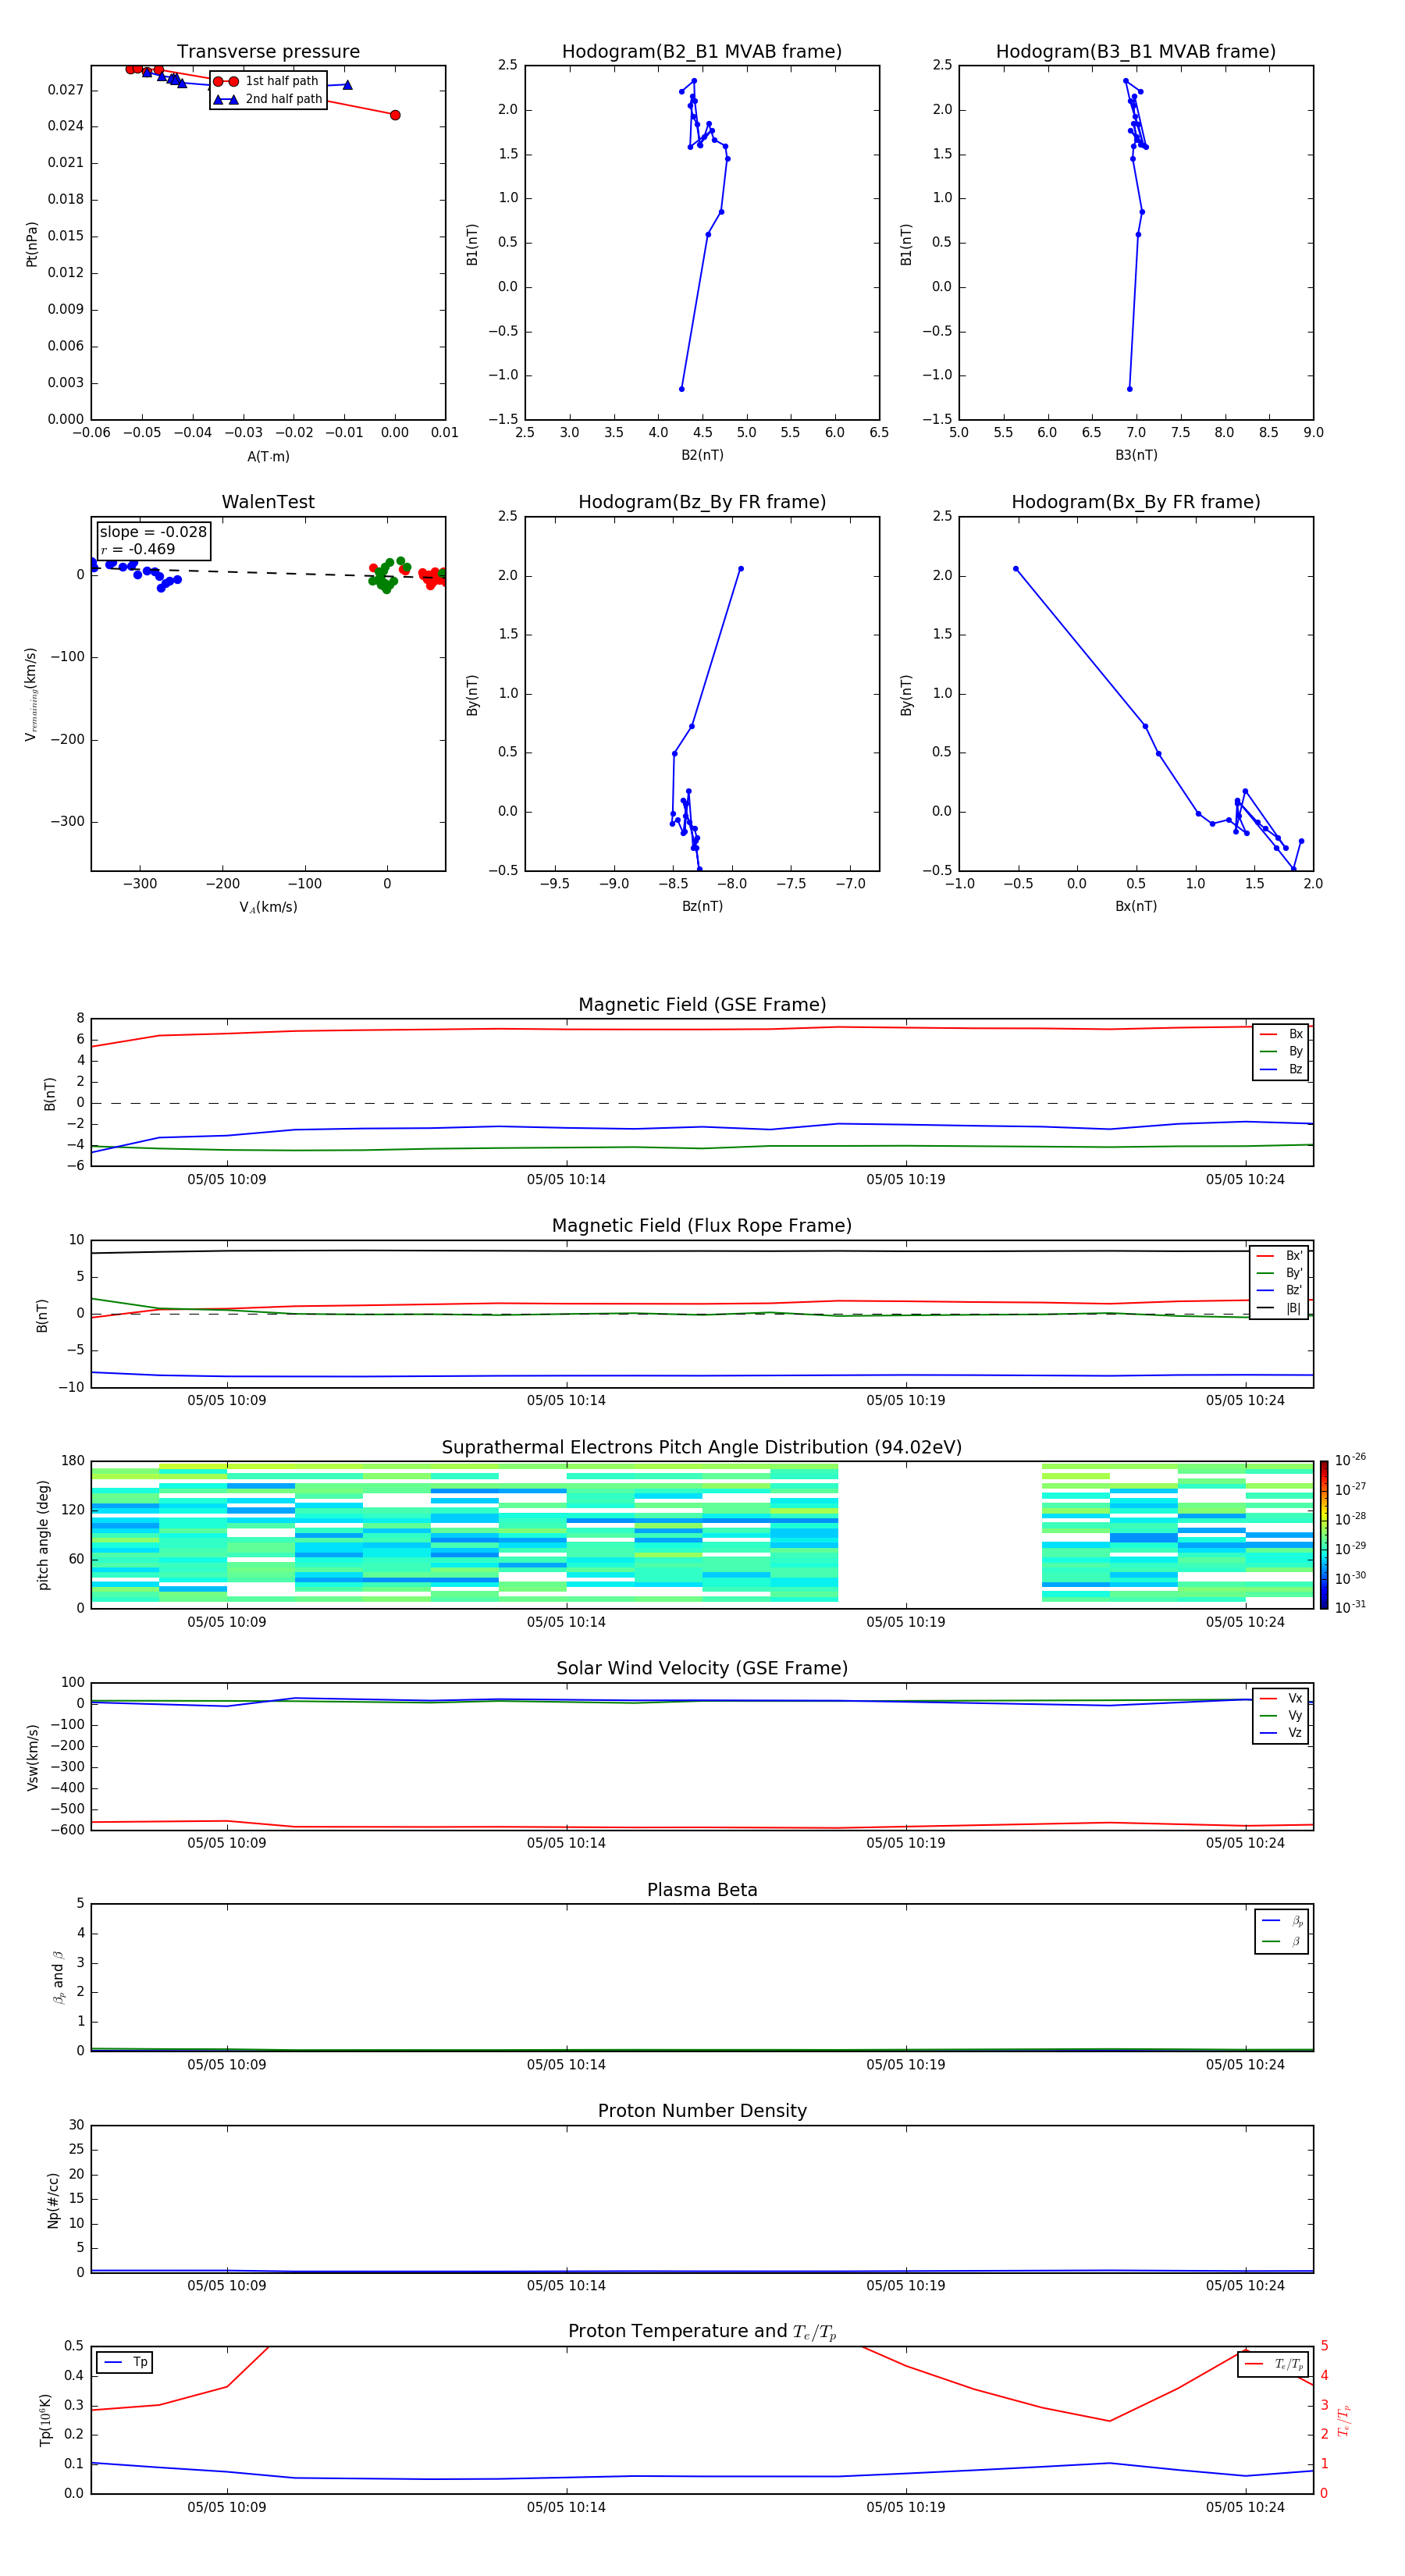
Task: Click the "Bz(nT)" x-axis label
Action: (702, 906)
